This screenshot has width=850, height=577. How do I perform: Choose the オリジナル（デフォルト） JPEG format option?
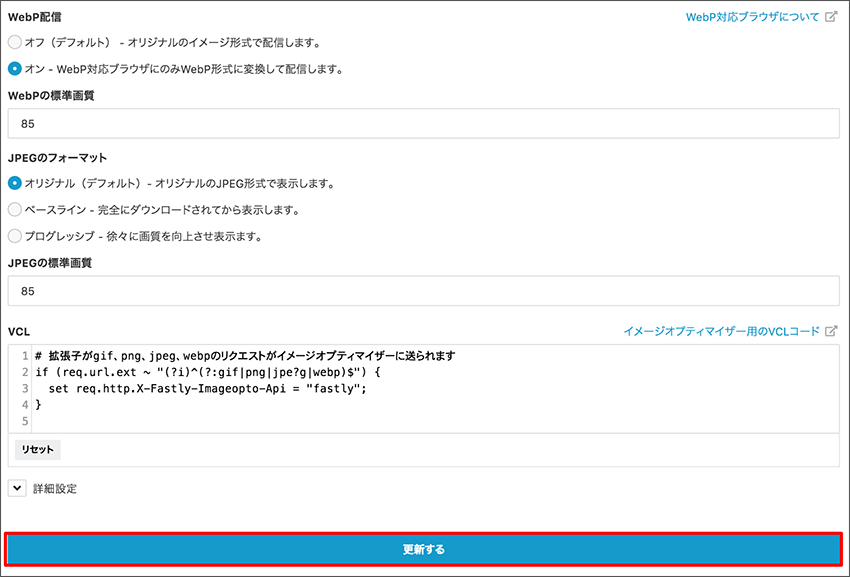point(14,183)
